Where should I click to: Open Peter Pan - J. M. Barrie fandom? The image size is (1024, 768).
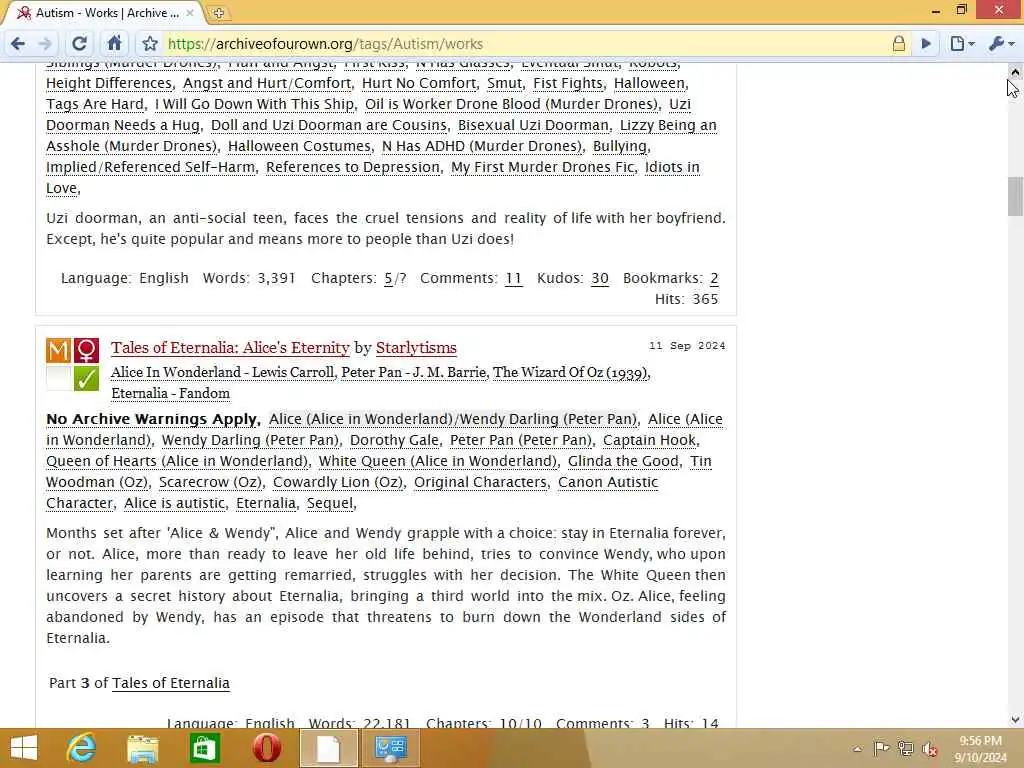pyautogui.click(x=413, y=372)
